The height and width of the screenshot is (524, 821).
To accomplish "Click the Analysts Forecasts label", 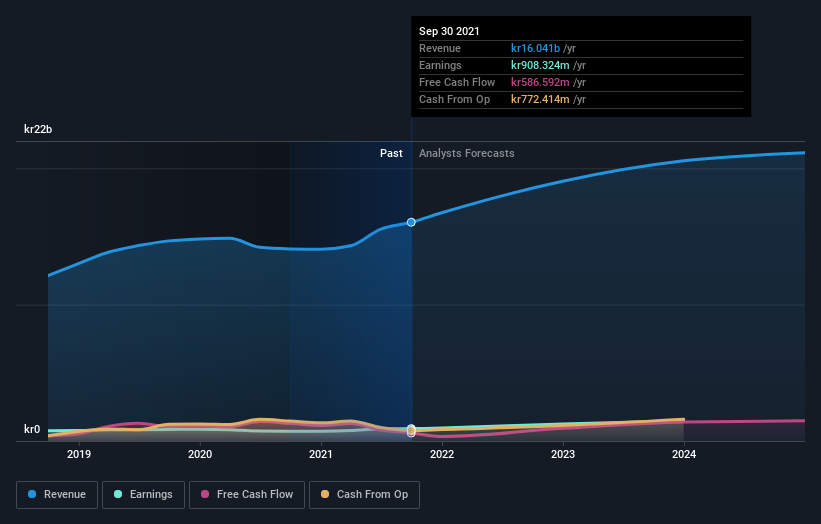I will point(467,153).
